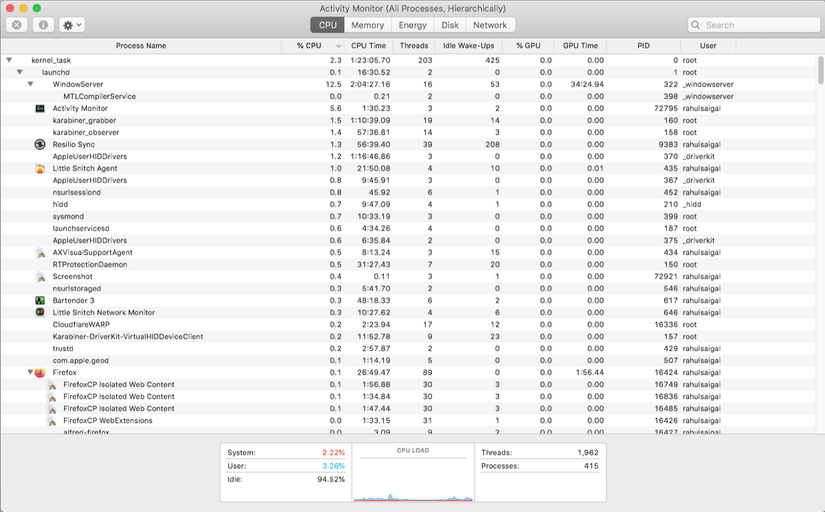Select FirefoxCP Isolated Web Content PID 16749
Screen dimensions: 825x512
pos(408,385)
